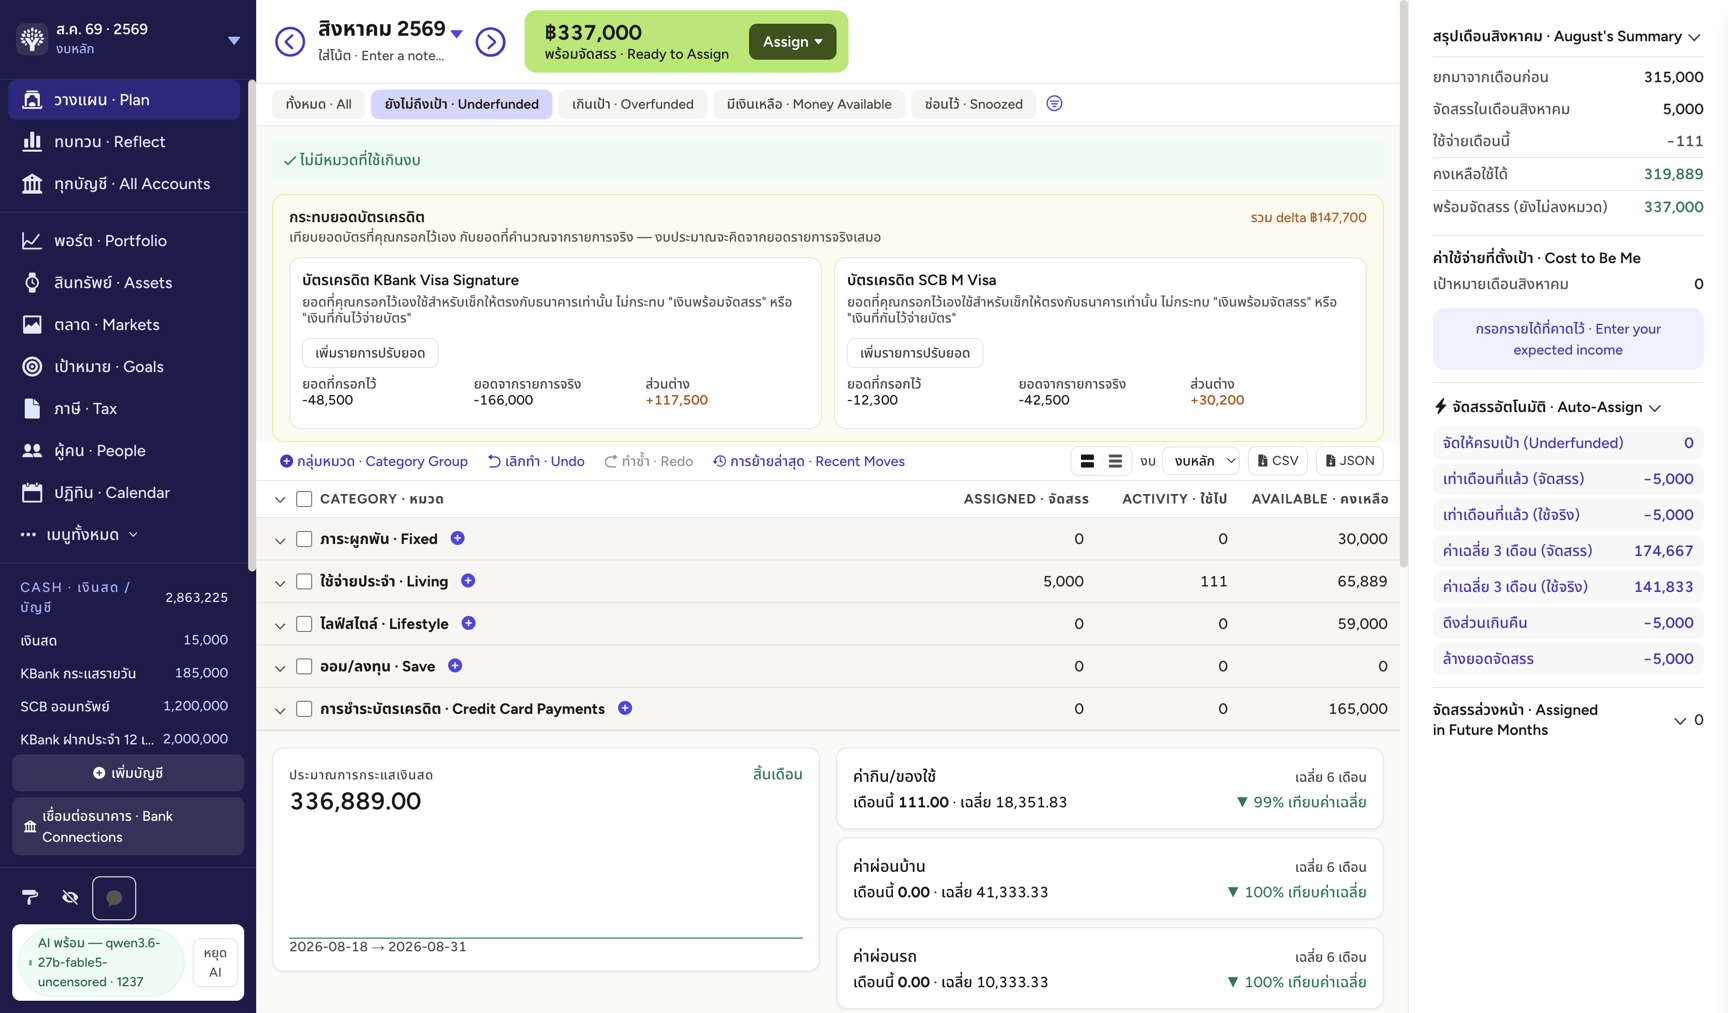Check the Living group checkbox

[x=304, y=581]
